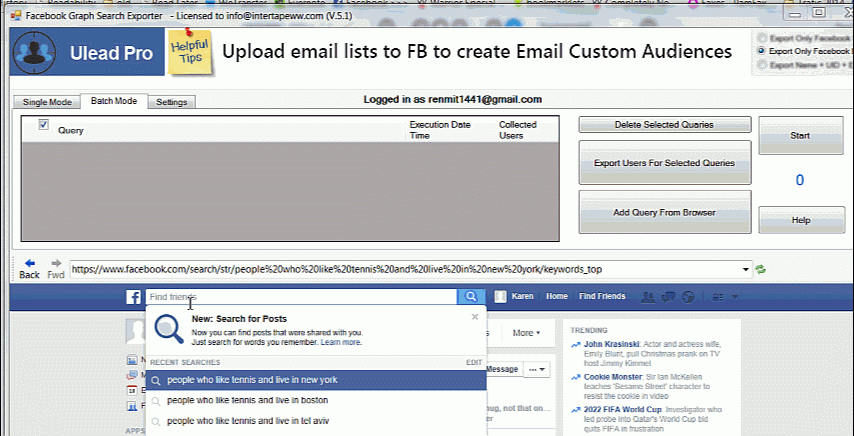Open Facebook notifications globe icon

coord(689,297)
